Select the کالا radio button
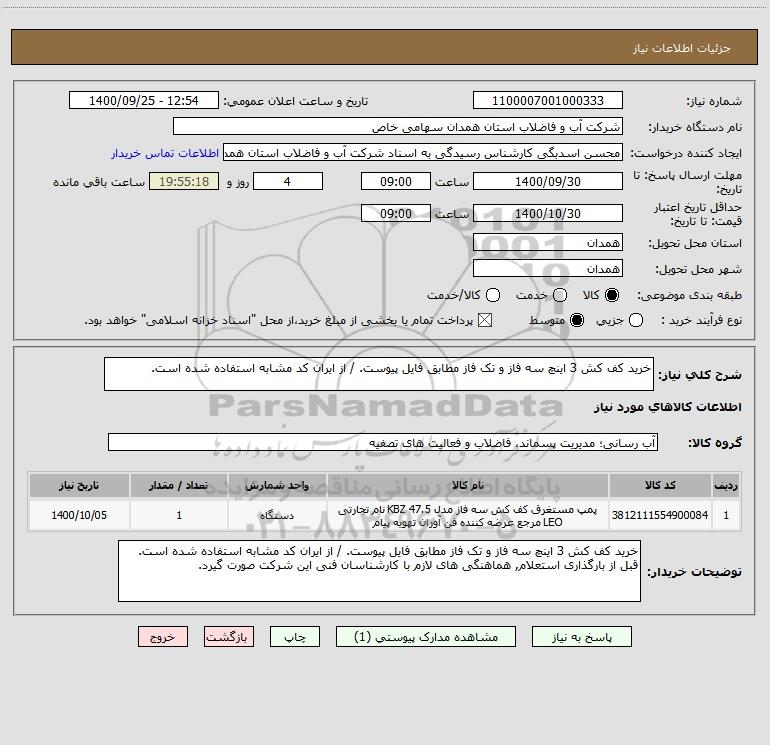 pos(612,295)
